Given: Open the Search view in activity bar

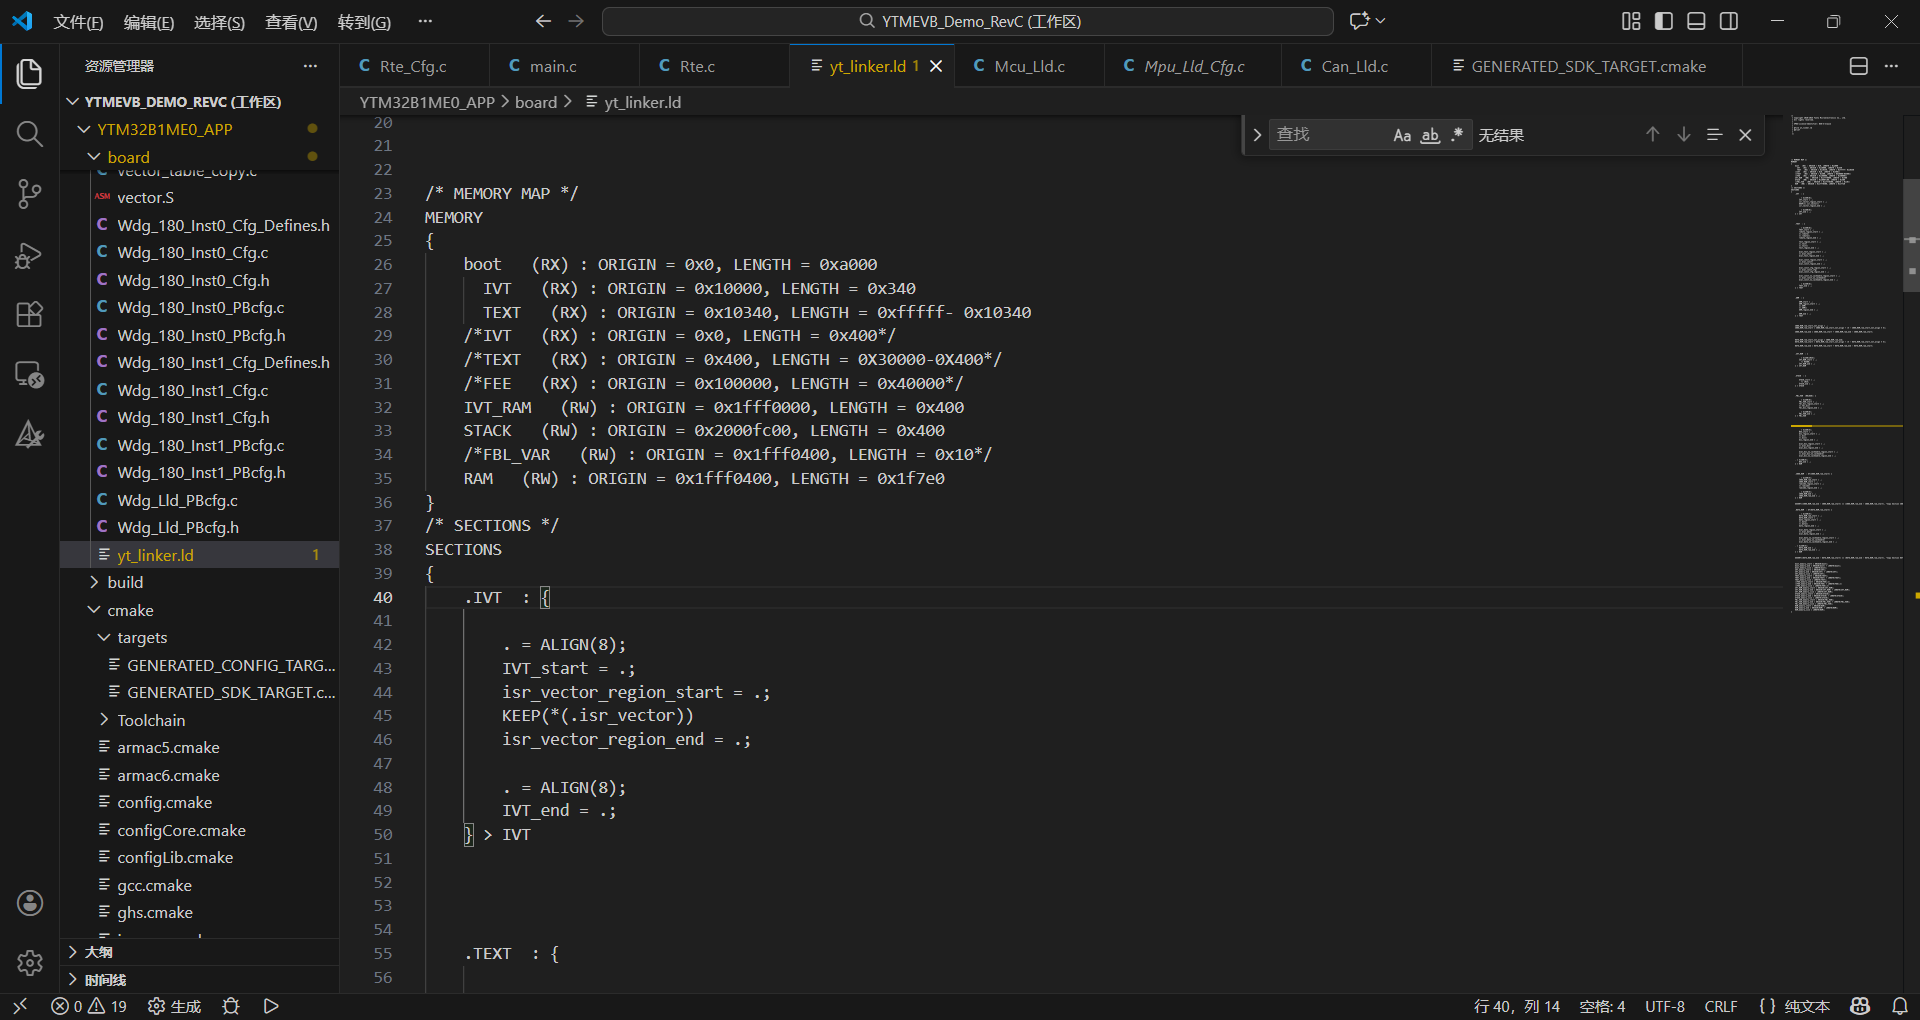Looking at the screenshot, I should pyautogui.click(x=29, y=134).
